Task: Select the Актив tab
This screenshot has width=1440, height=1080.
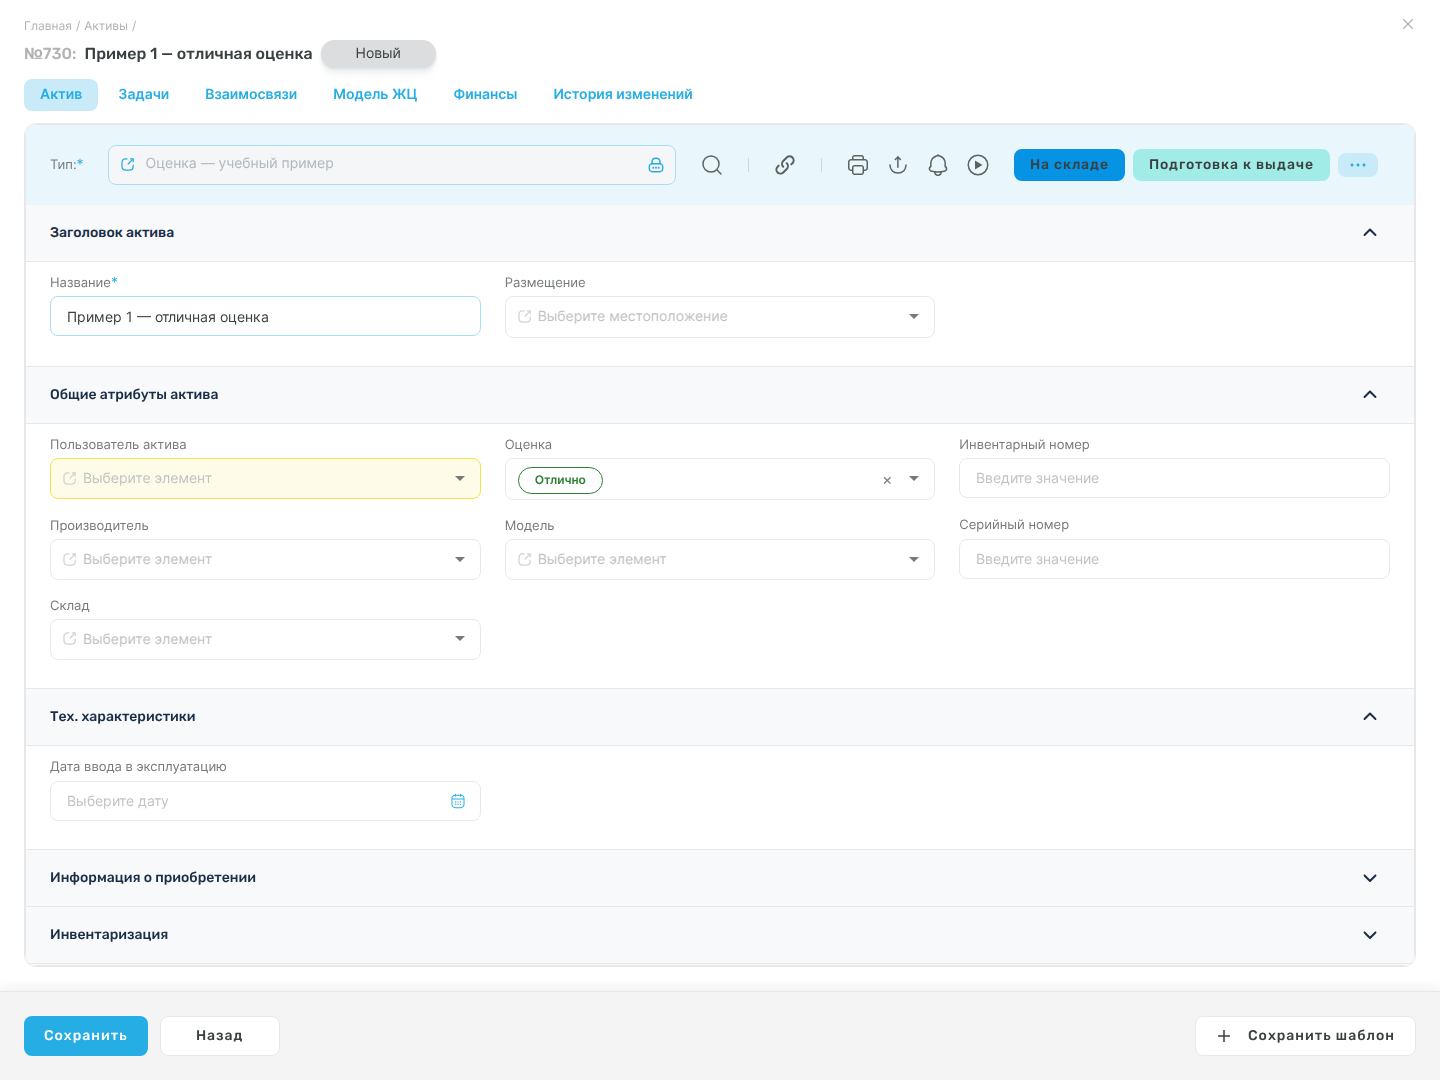Action: [x=61, y=95]
